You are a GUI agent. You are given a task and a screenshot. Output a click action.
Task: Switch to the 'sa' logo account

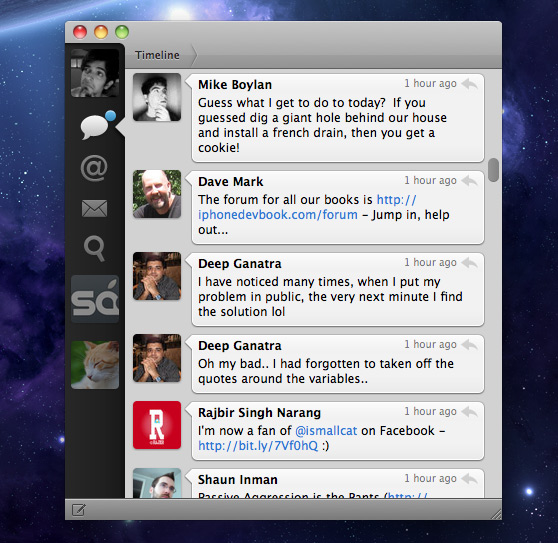coord(95,299)
